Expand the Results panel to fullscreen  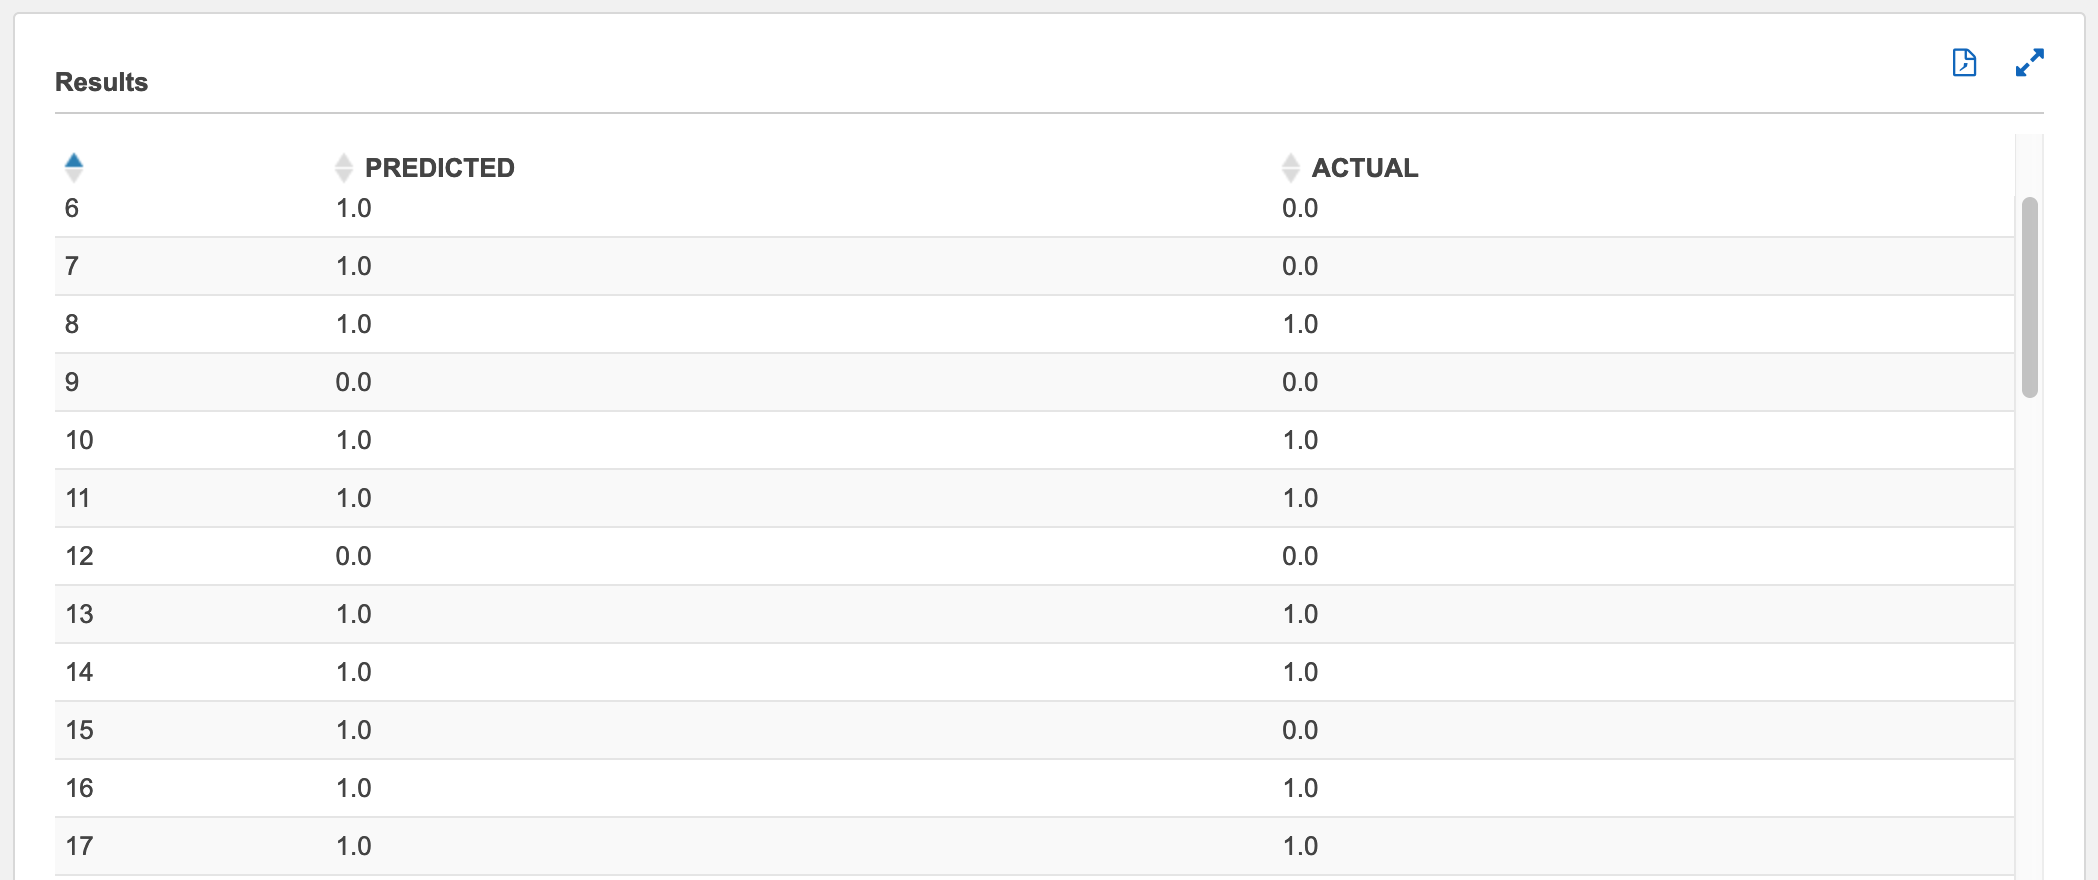click(2029, 63)
